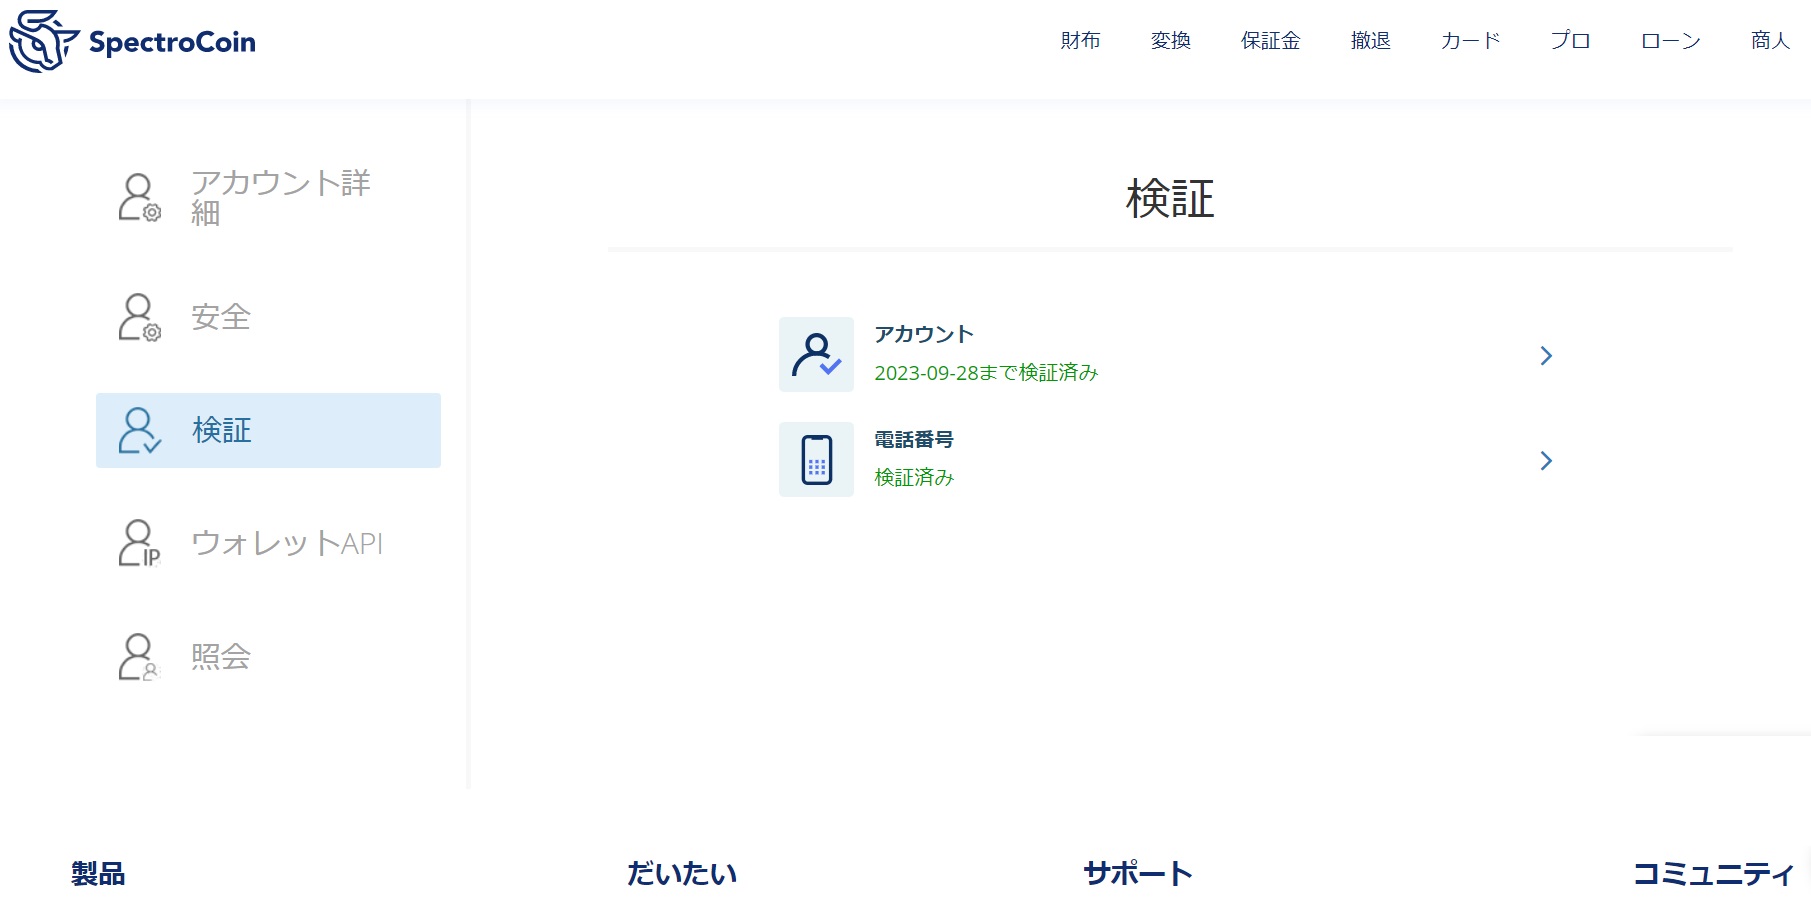Go to 保証金 in top navigation
This screenshot has height=914, width=1811.
point(1270,41)
